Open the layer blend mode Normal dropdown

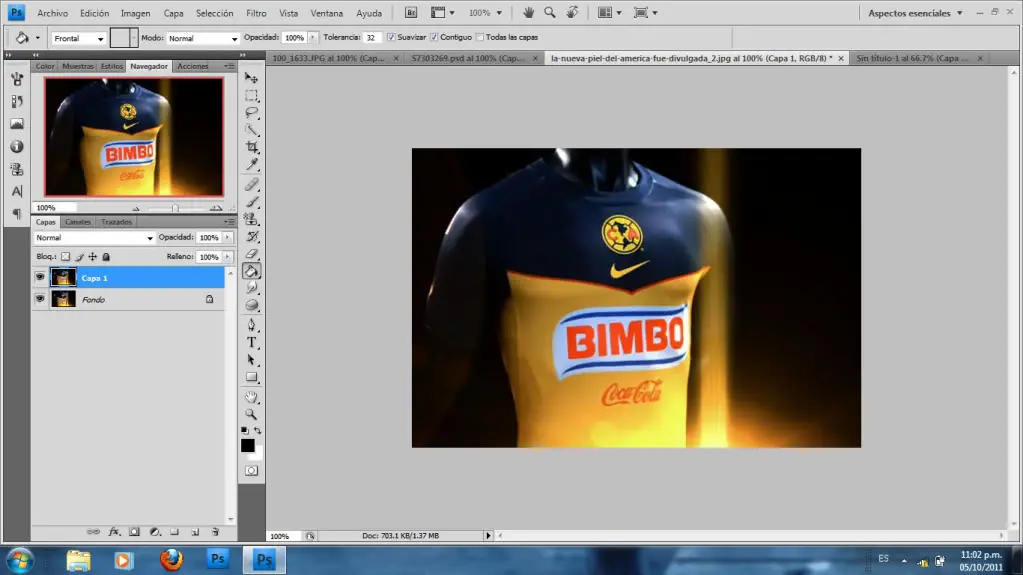[x=94, y=238]
